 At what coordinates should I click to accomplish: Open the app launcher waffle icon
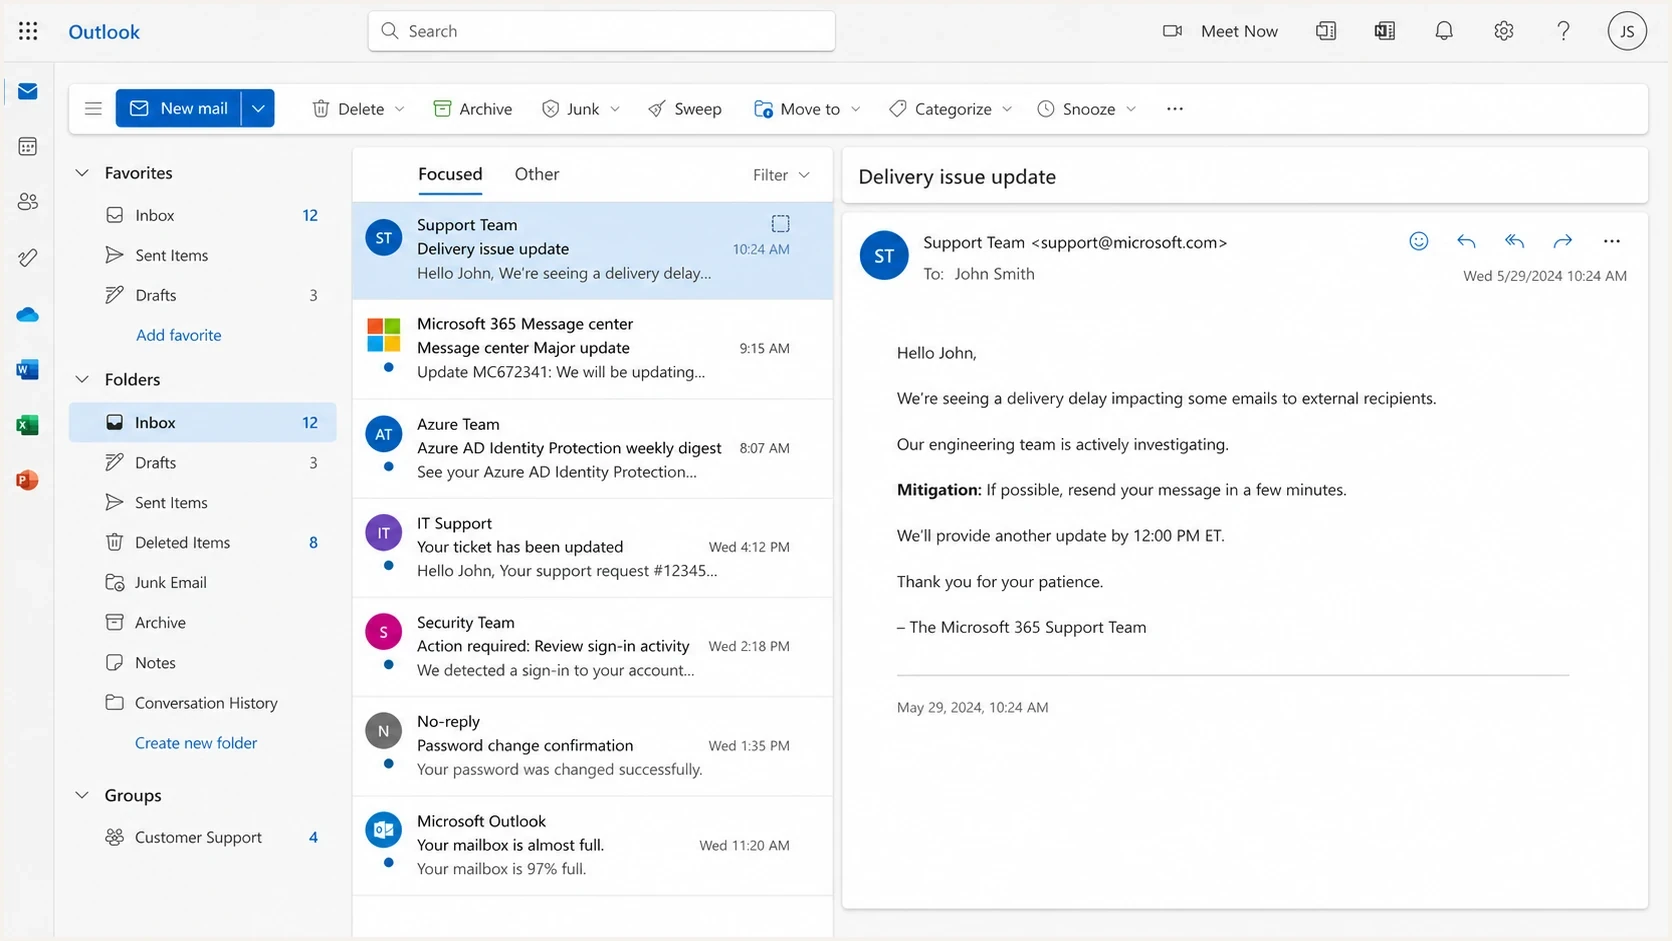click(x=28, y=31)
